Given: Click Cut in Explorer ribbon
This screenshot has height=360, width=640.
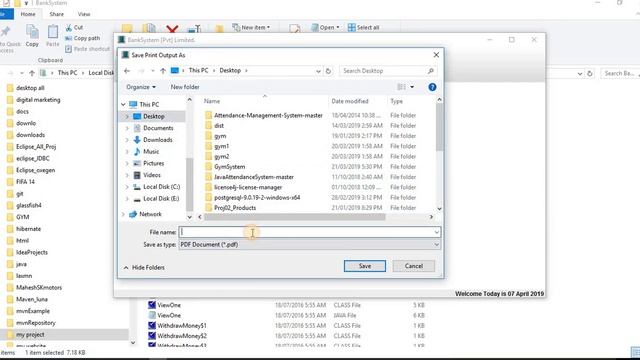Looking at the screenshot, I should click(x=74, y=27).
